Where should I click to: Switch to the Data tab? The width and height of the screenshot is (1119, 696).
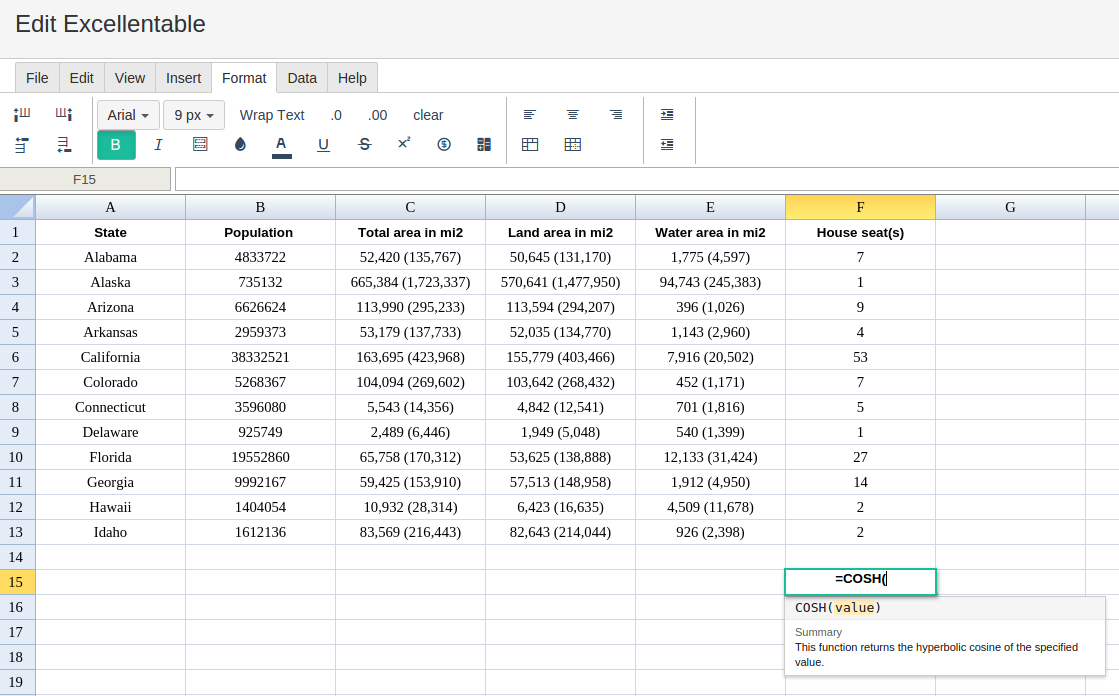click(x=302, y=78)
